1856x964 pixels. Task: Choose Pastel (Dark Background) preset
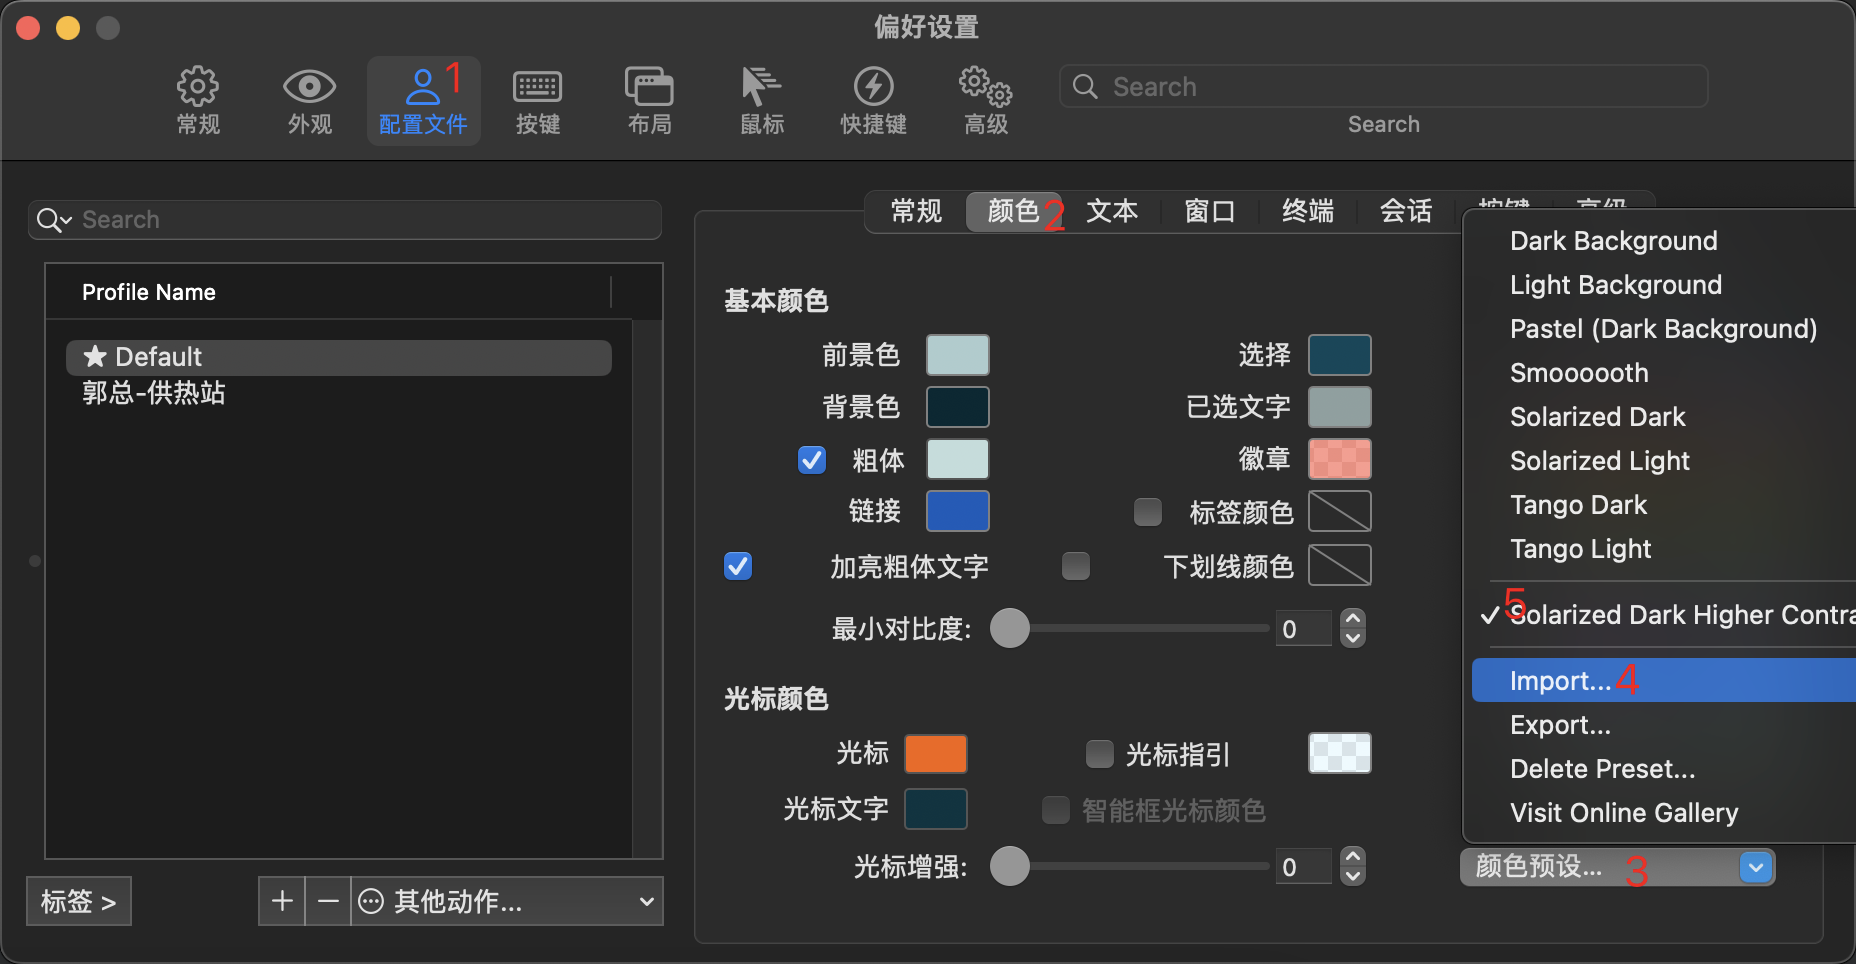tap(1663, 329)
